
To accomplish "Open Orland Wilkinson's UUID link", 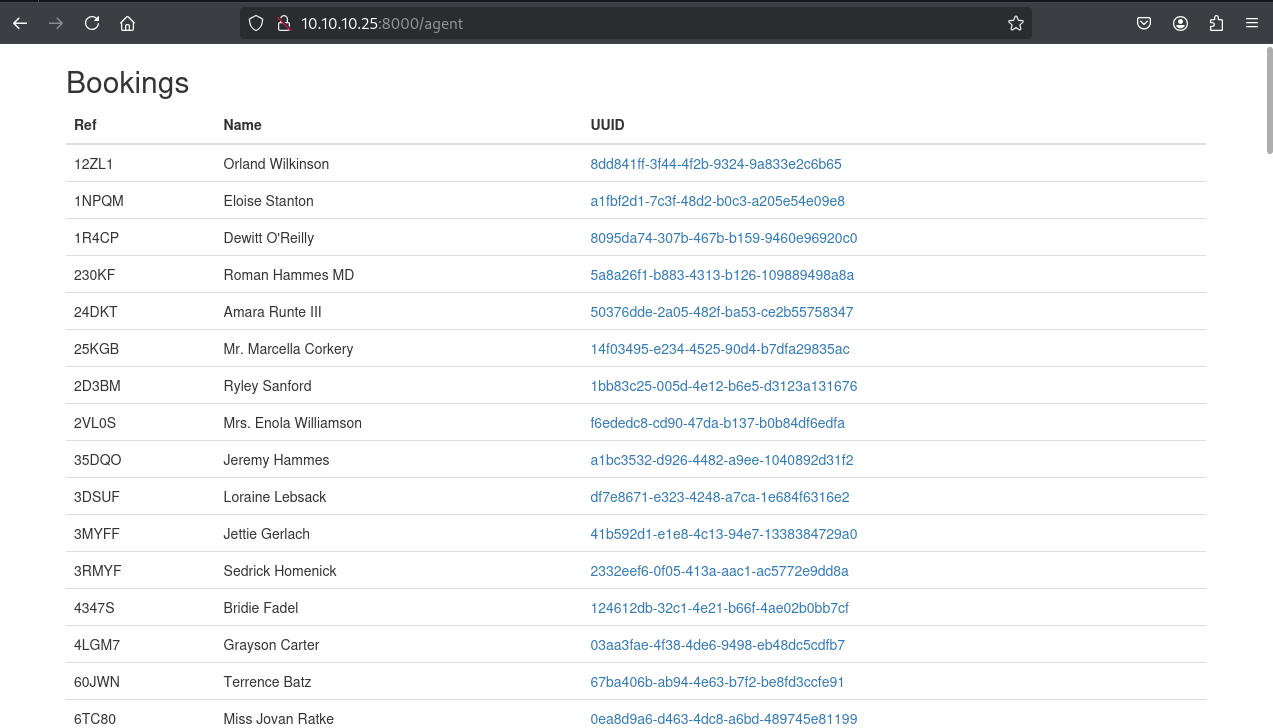I will (x=715, y=164).
